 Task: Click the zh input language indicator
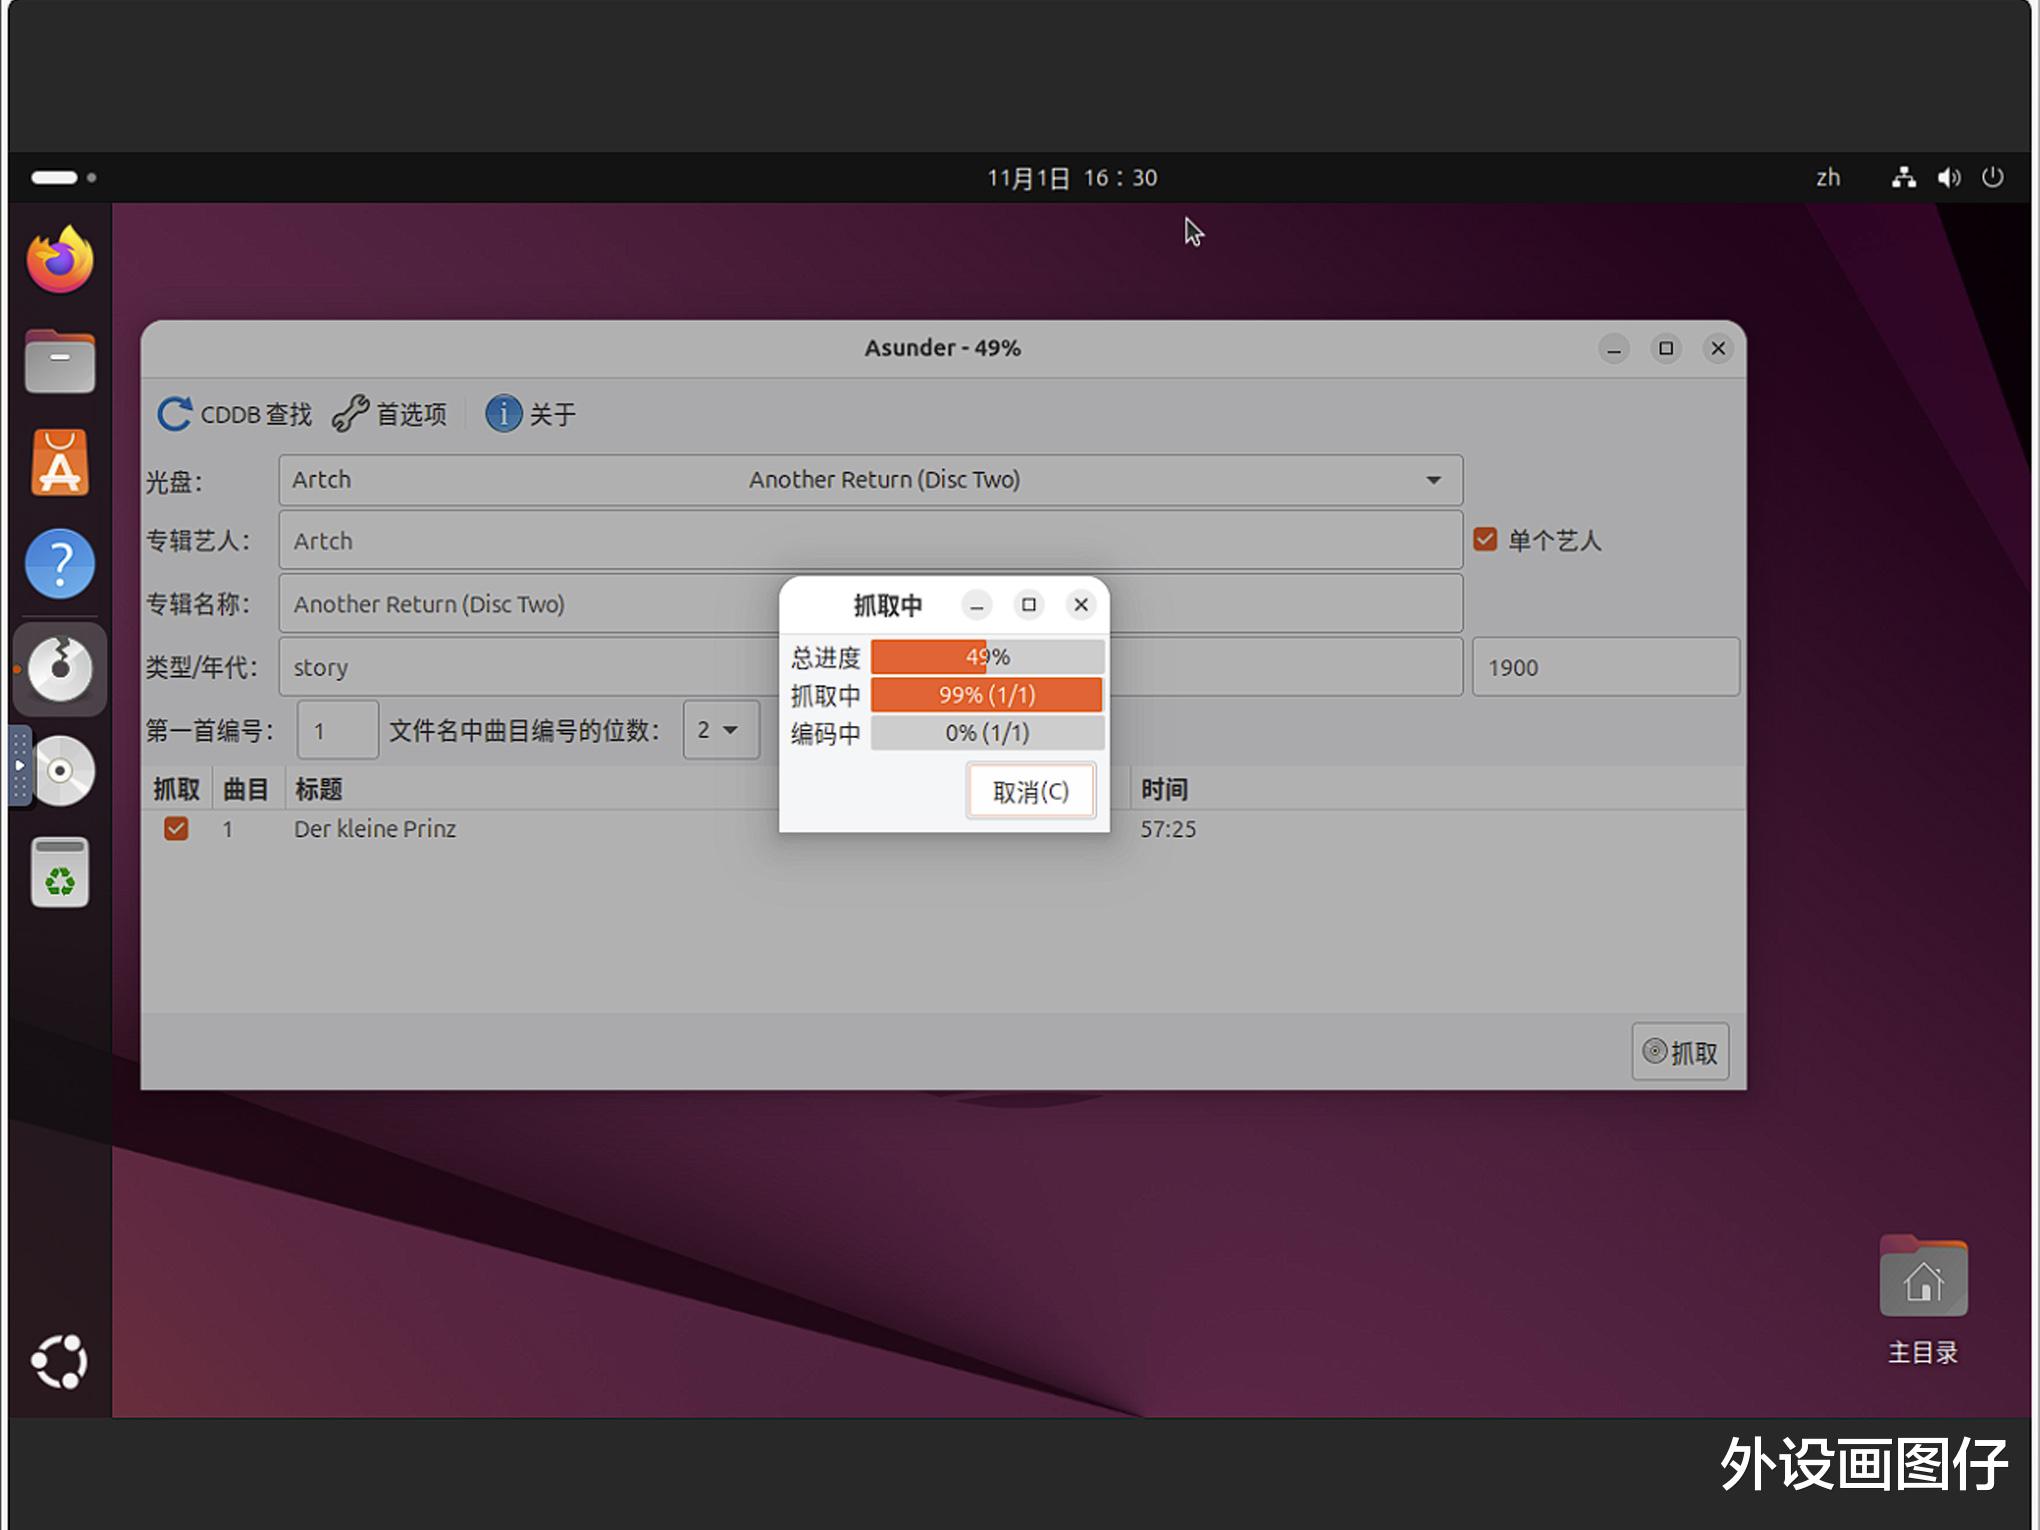pos(1828,178)
